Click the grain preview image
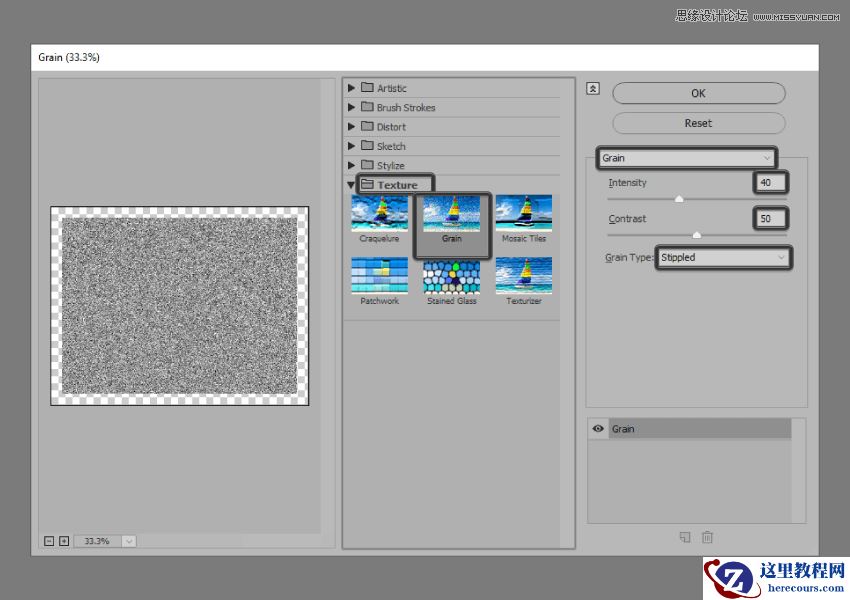This screenshot has height=600, width=850. click(x=179, y=306)
